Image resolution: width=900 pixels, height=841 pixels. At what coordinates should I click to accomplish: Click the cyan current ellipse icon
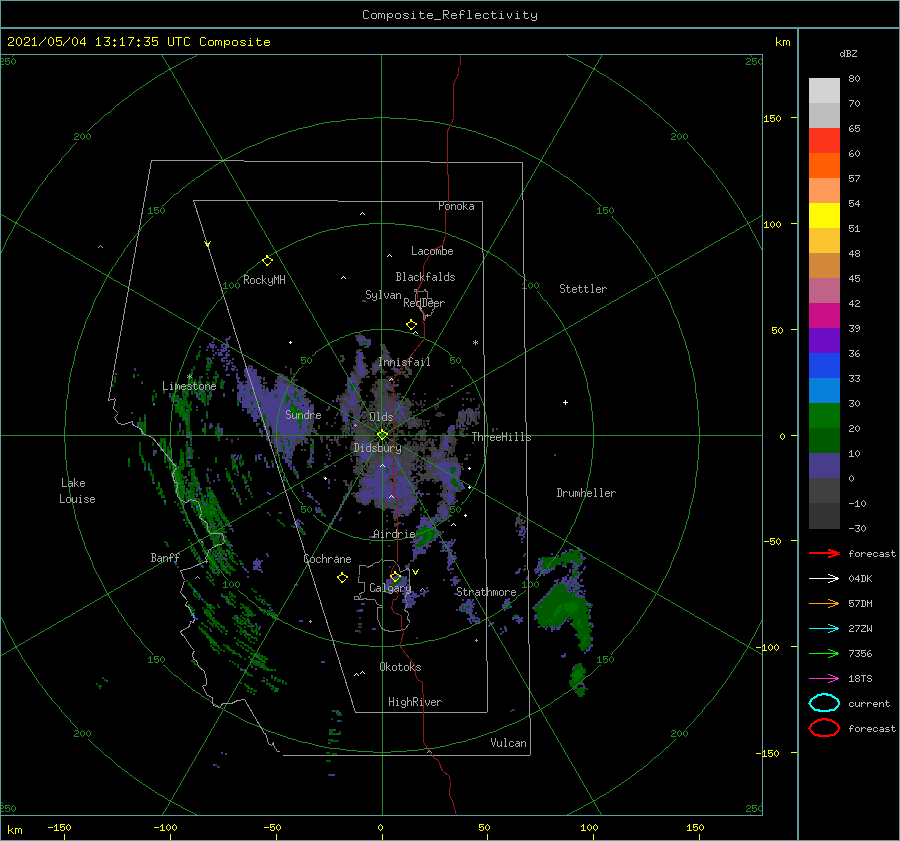(x=824, y=703)
